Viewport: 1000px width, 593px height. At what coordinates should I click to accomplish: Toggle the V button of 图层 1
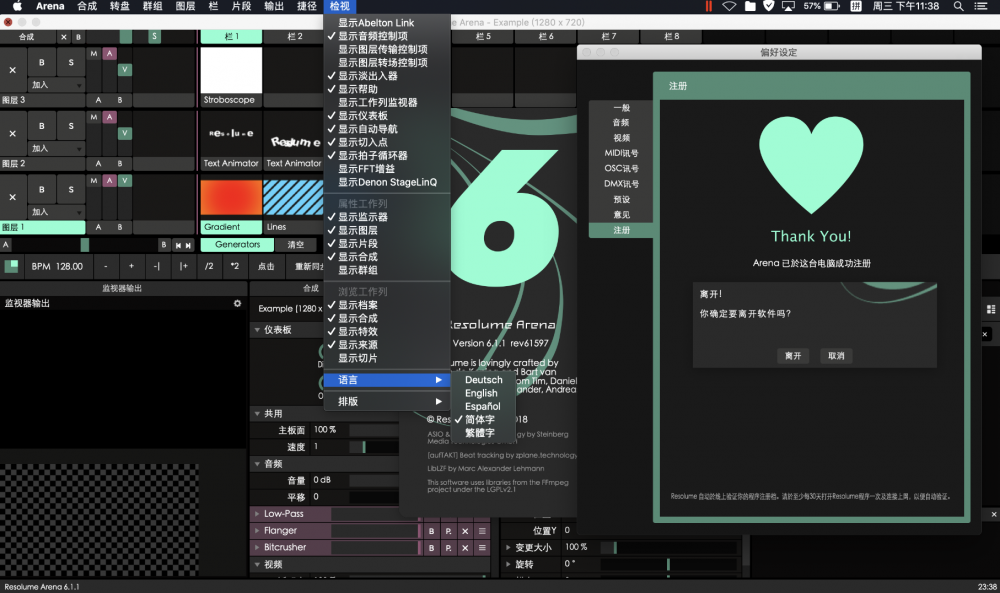point(125,181)
